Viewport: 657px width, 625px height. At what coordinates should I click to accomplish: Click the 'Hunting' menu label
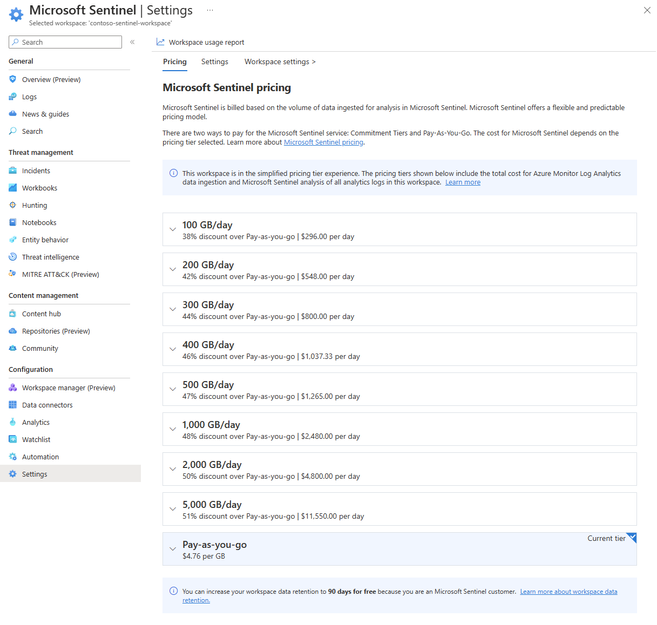pos(34,205)
